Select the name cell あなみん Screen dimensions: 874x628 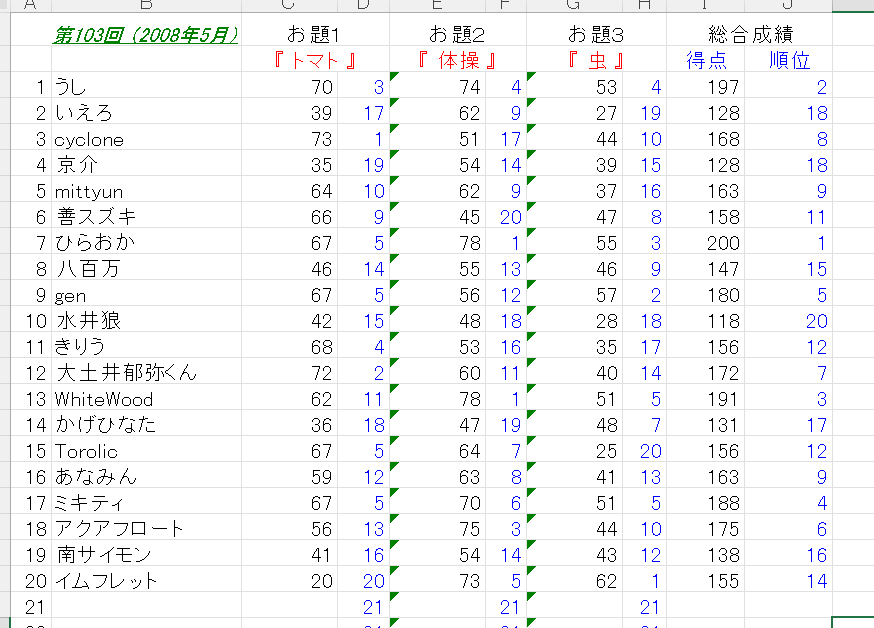pyautogui.click(x=146, y=477)
